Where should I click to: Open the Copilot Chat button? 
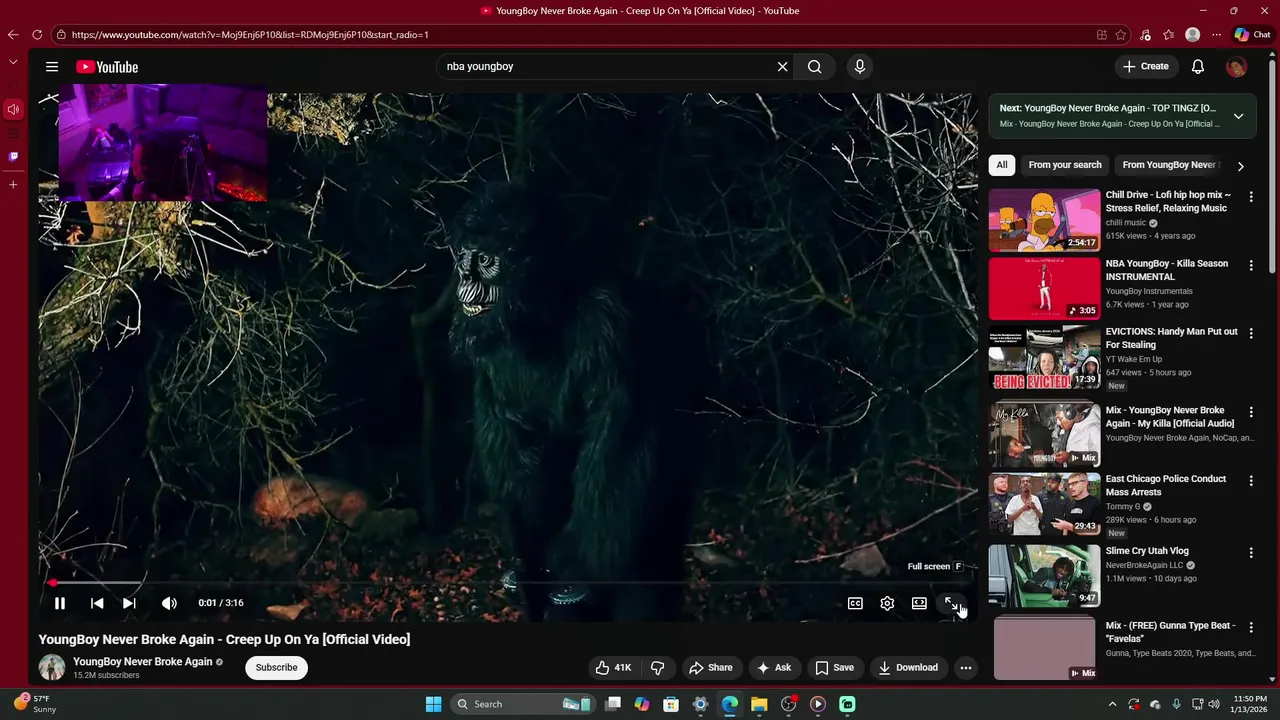tap(1252, 34)
